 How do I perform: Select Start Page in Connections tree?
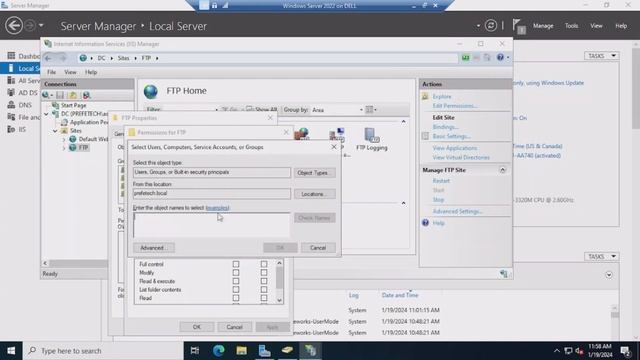73,105
